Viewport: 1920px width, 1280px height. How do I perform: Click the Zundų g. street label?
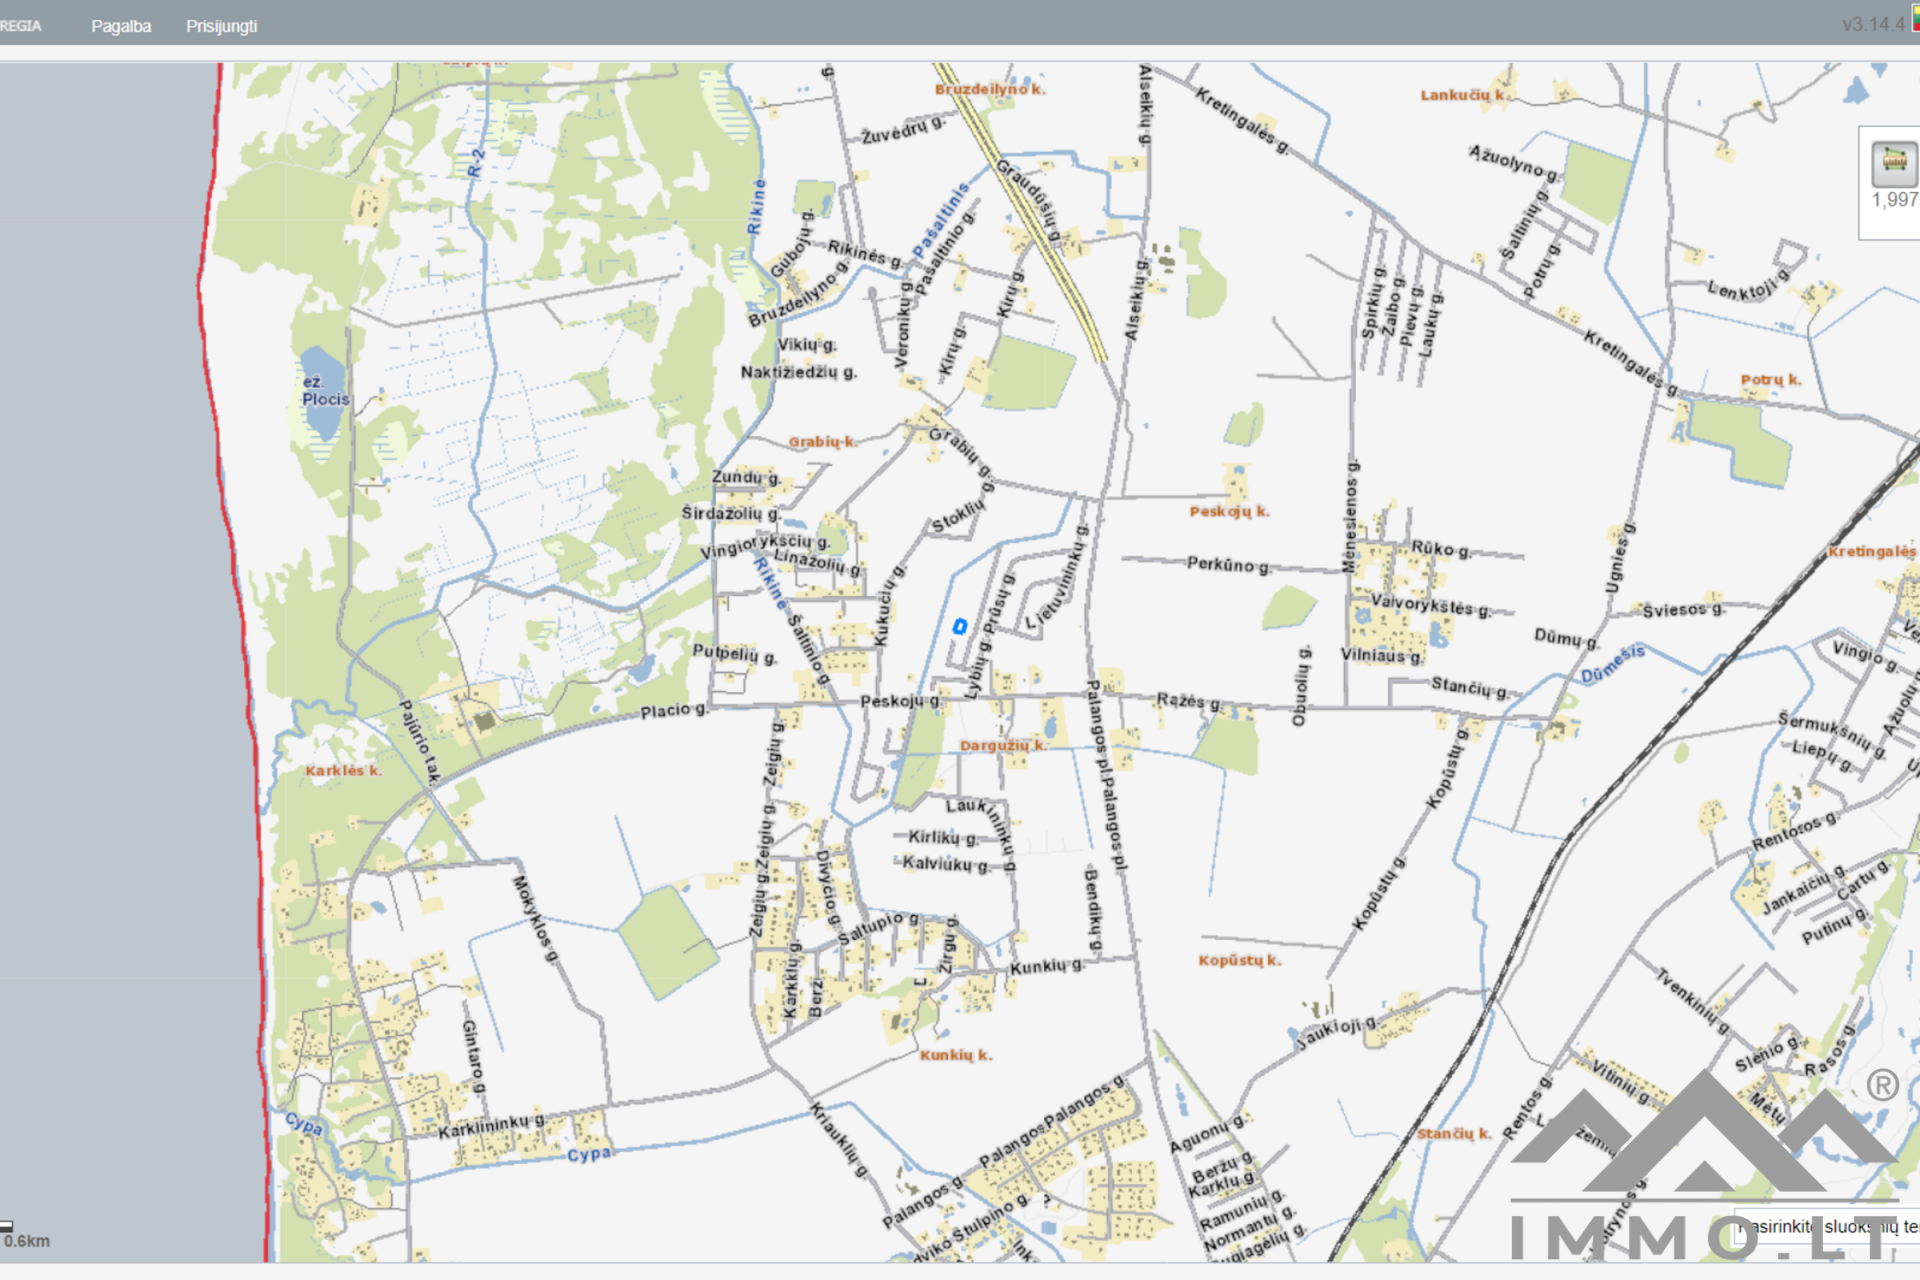(x=746, y=477)
